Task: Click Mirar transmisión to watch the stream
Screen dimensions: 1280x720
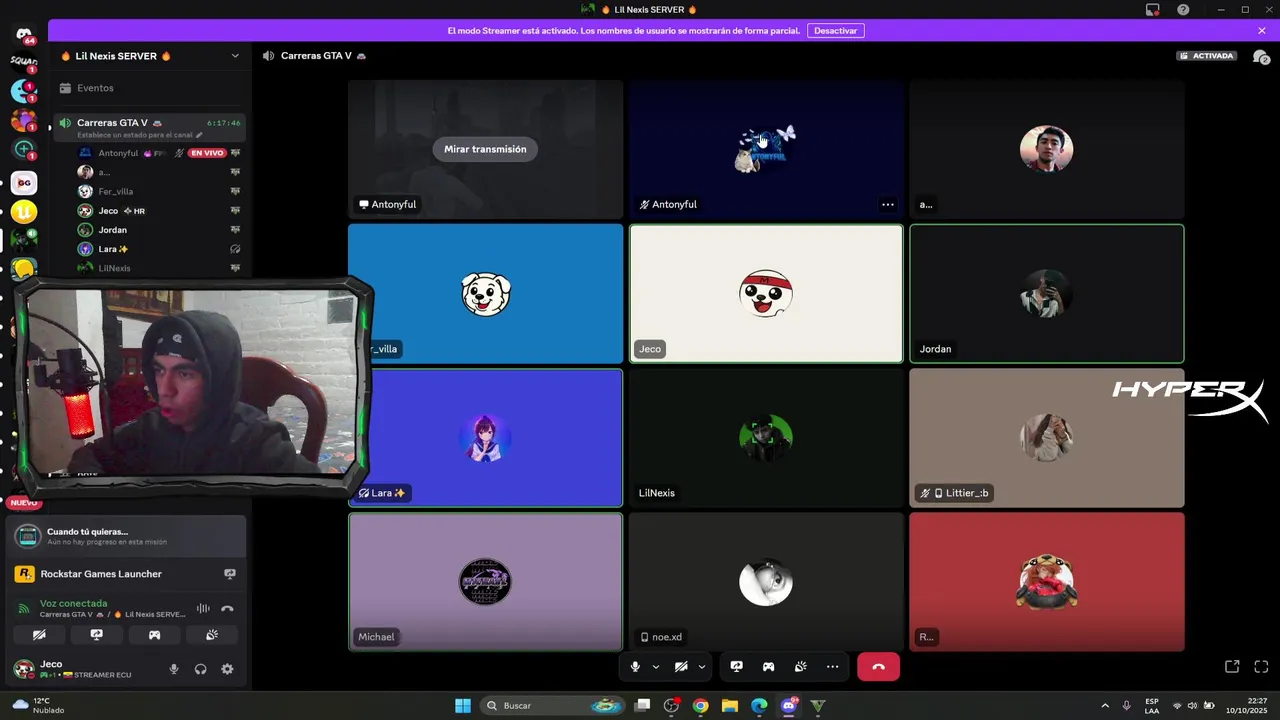Action: pos(485,149)
